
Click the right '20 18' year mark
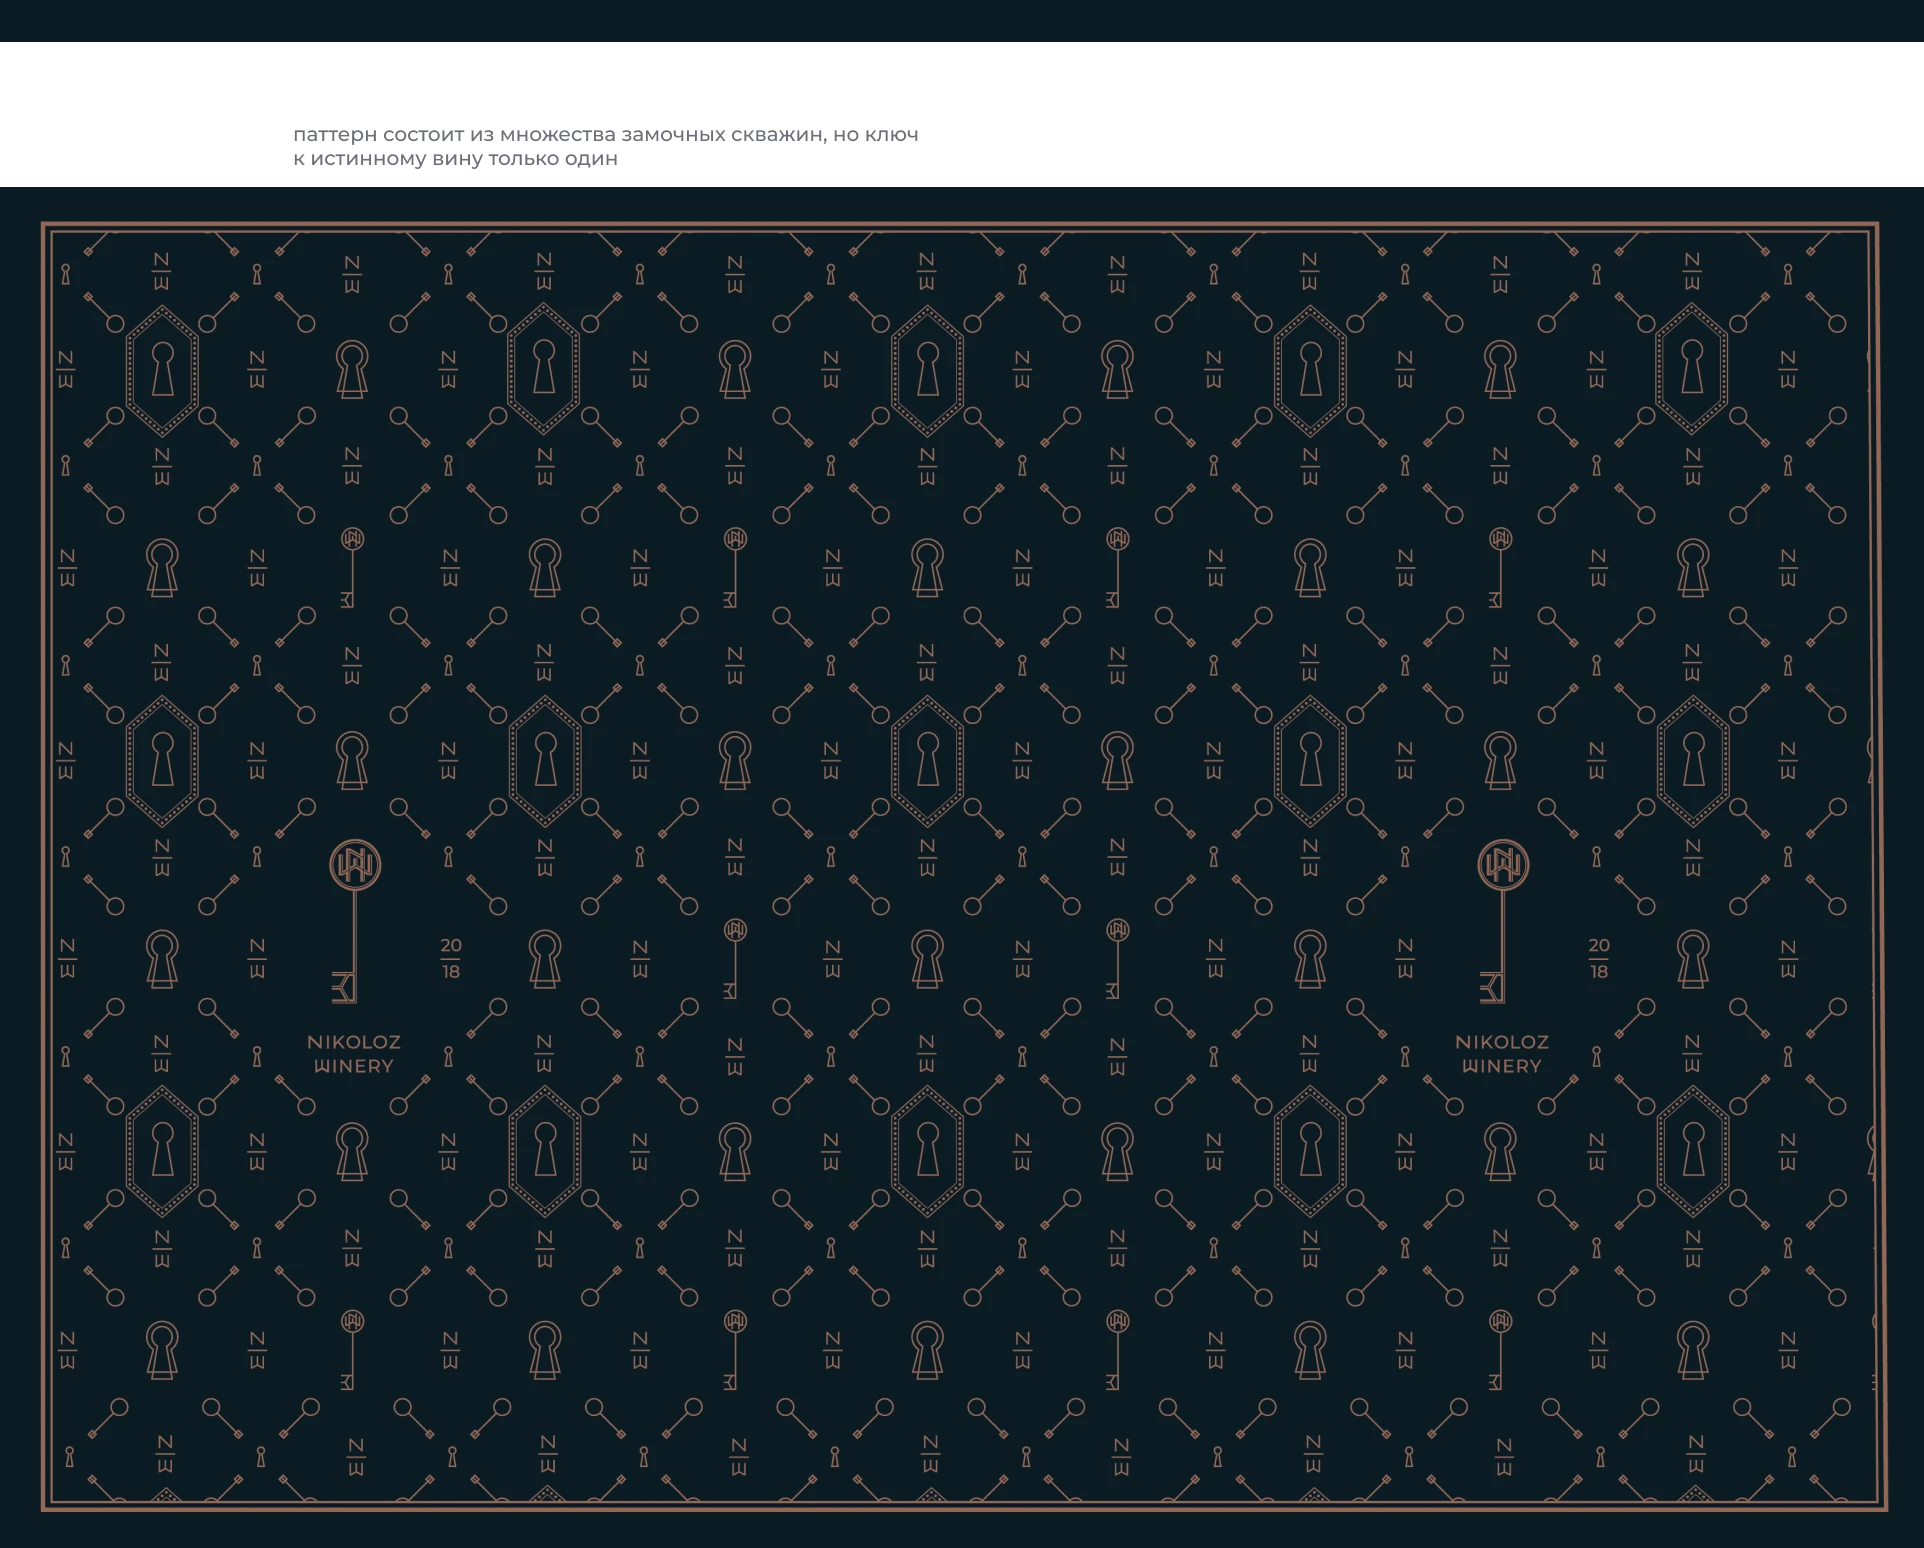pyautogui.click(x=1599, y=958)
